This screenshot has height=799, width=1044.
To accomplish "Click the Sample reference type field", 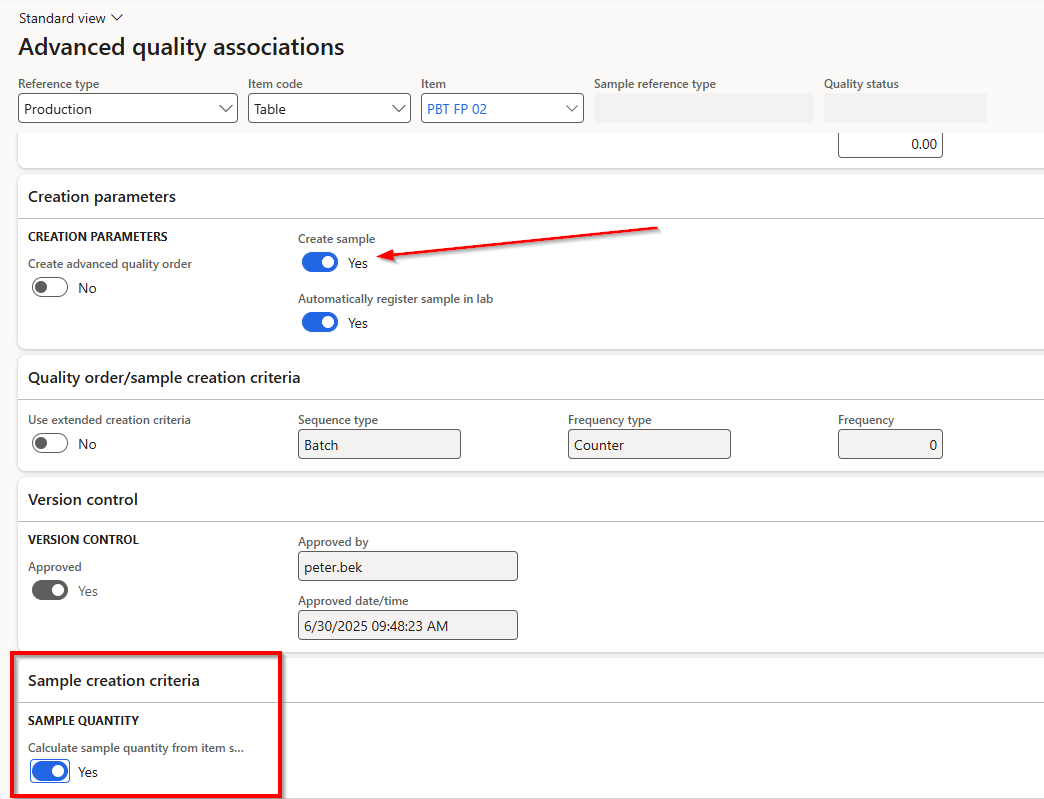I will 703,109.
